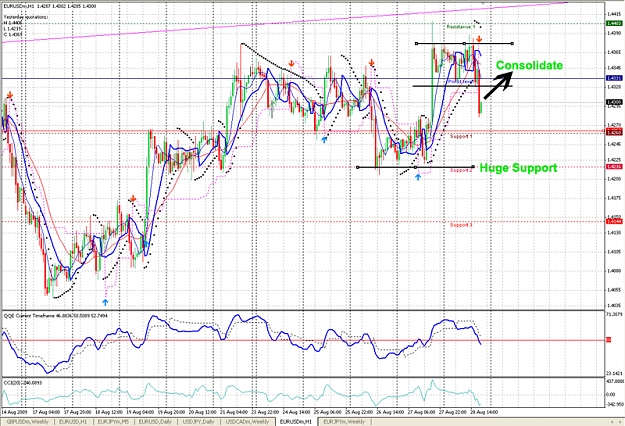Open the EURUSD,H1 chart tab
This screenshot has width=625, height=426.
73,422
